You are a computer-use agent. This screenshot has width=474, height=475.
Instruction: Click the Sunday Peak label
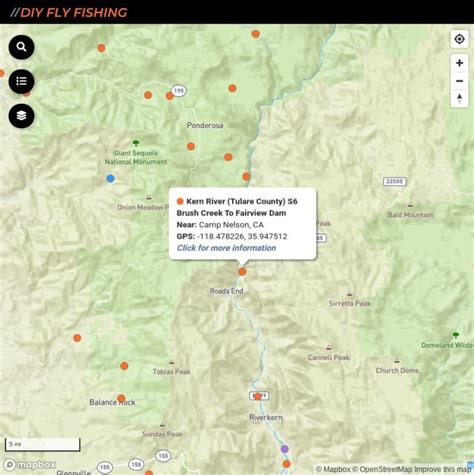tap(162, 434)
